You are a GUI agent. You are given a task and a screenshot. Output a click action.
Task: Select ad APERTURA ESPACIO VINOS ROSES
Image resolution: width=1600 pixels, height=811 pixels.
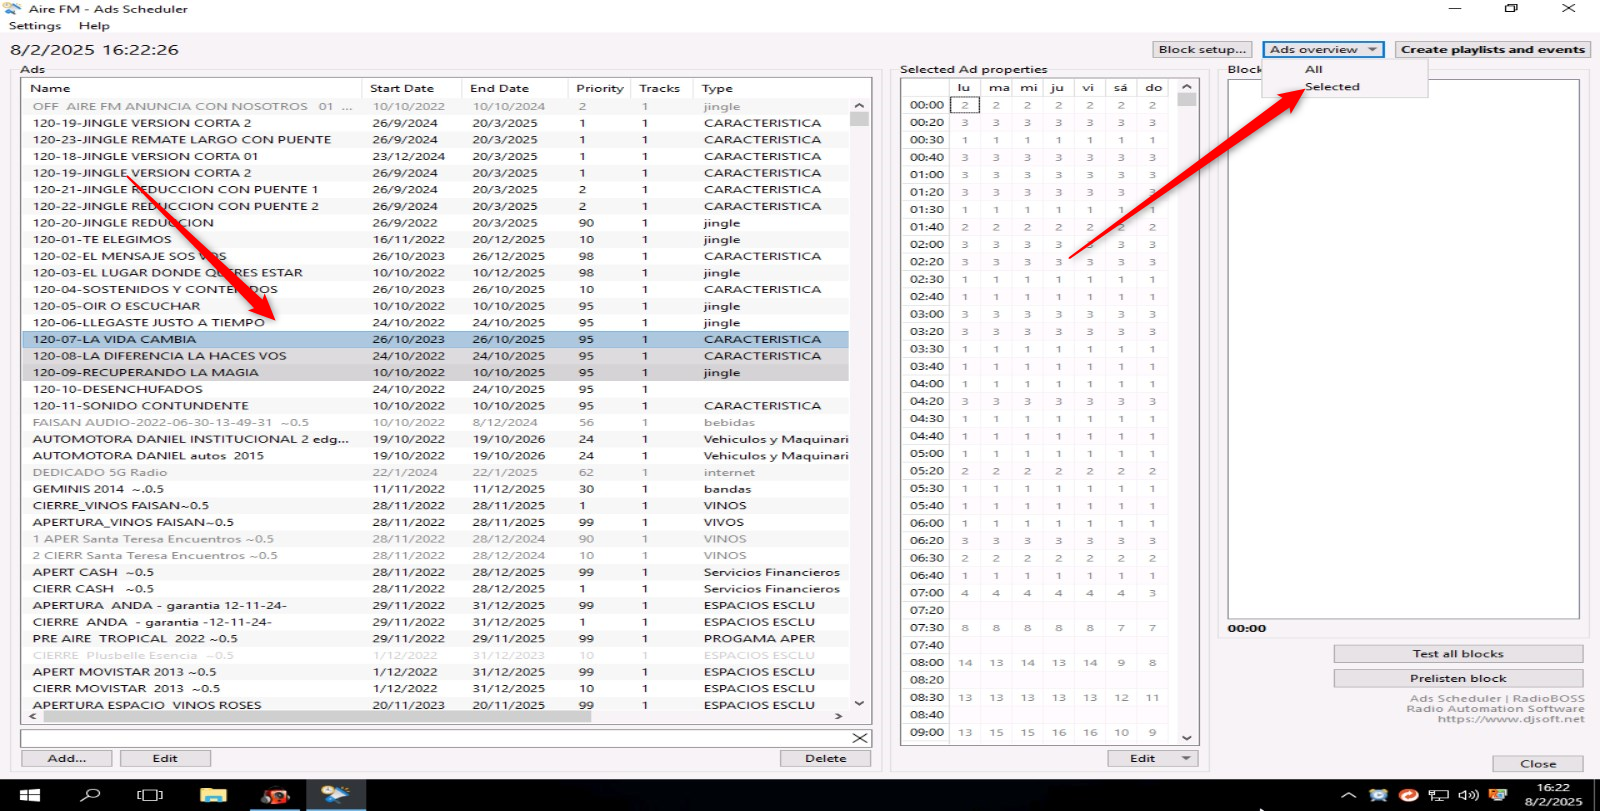pos(435,705)
